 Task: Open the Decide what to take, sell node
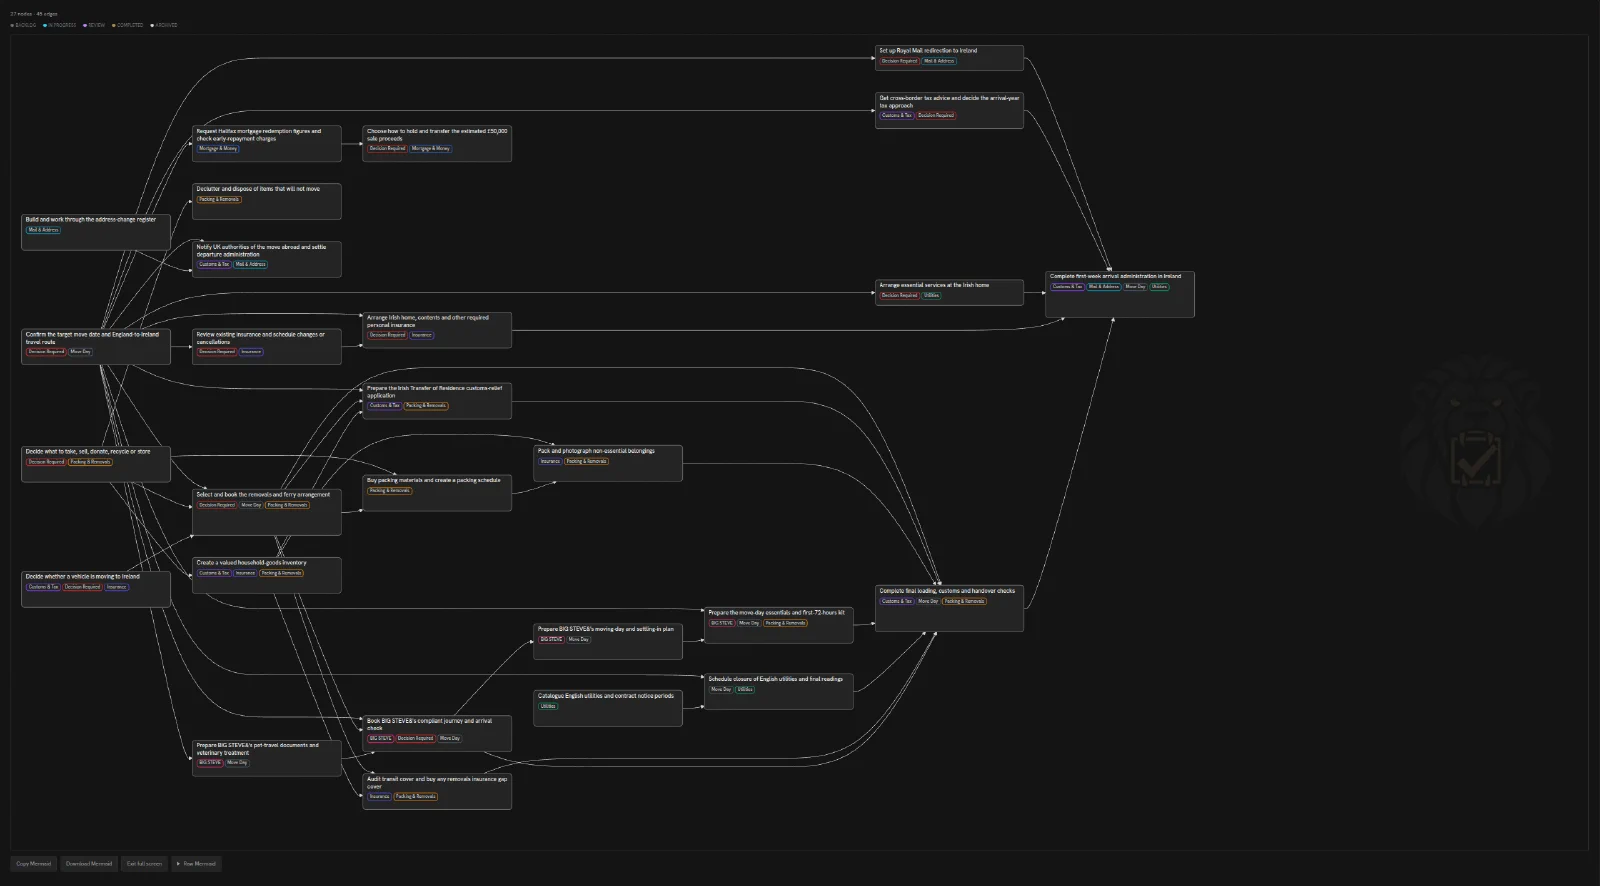click(96, 464)
